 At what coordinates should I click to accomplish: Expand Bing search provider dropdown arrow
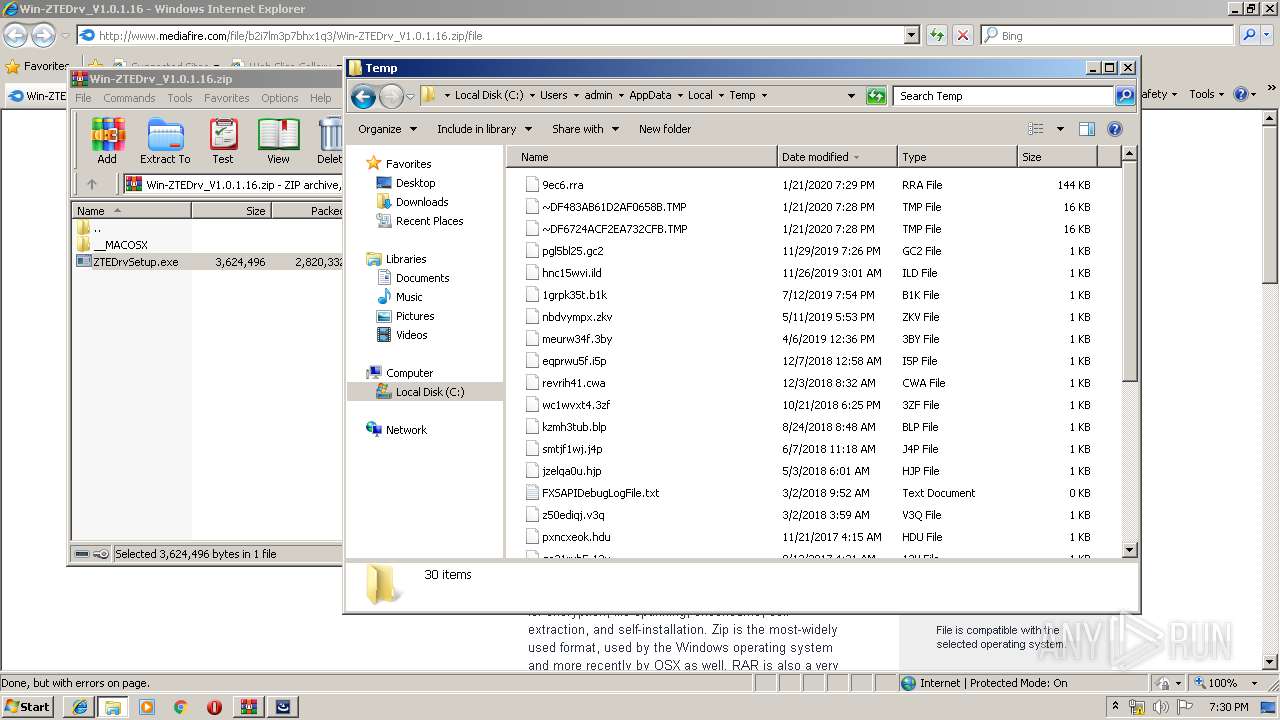[1268, 35]
